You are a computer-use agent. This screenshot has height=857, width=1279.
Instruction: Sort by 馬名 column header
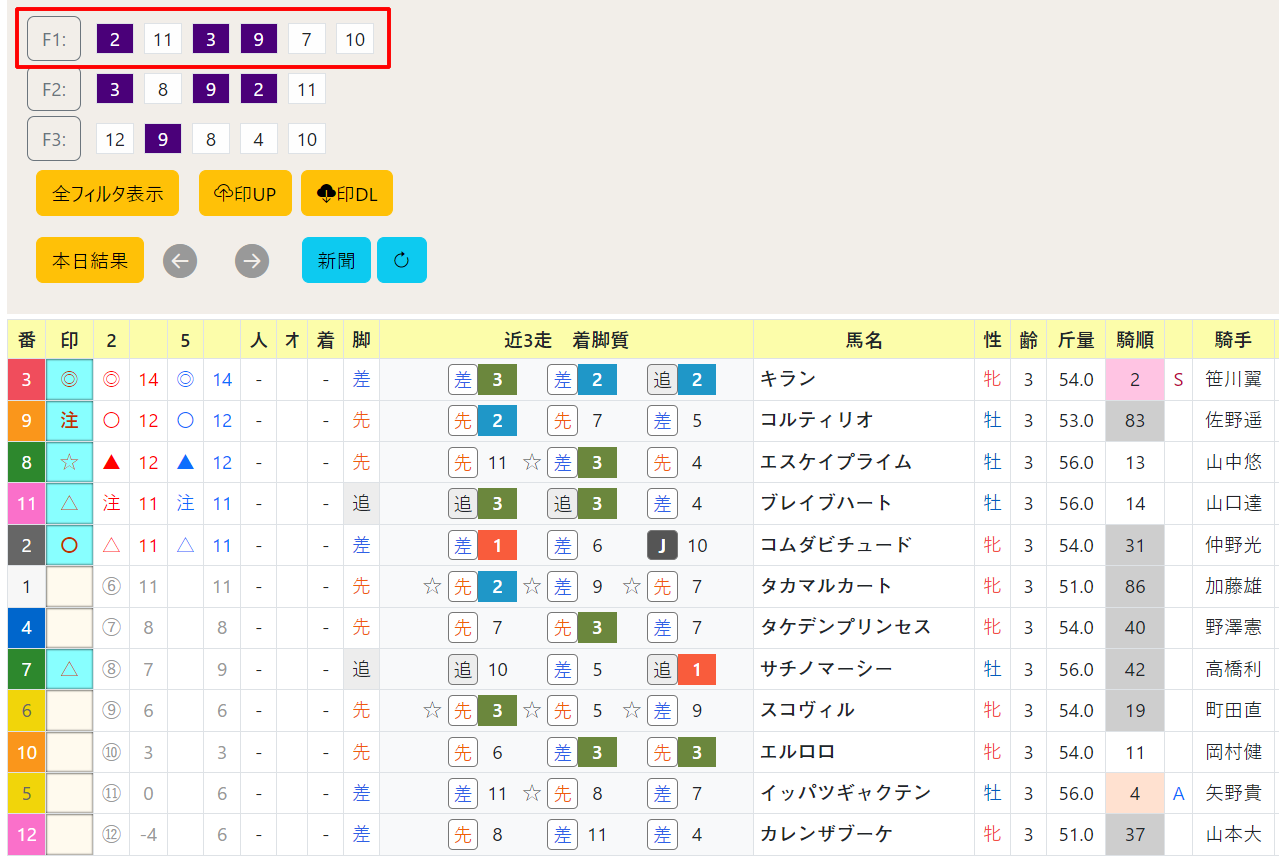click(x=864, y=340)
